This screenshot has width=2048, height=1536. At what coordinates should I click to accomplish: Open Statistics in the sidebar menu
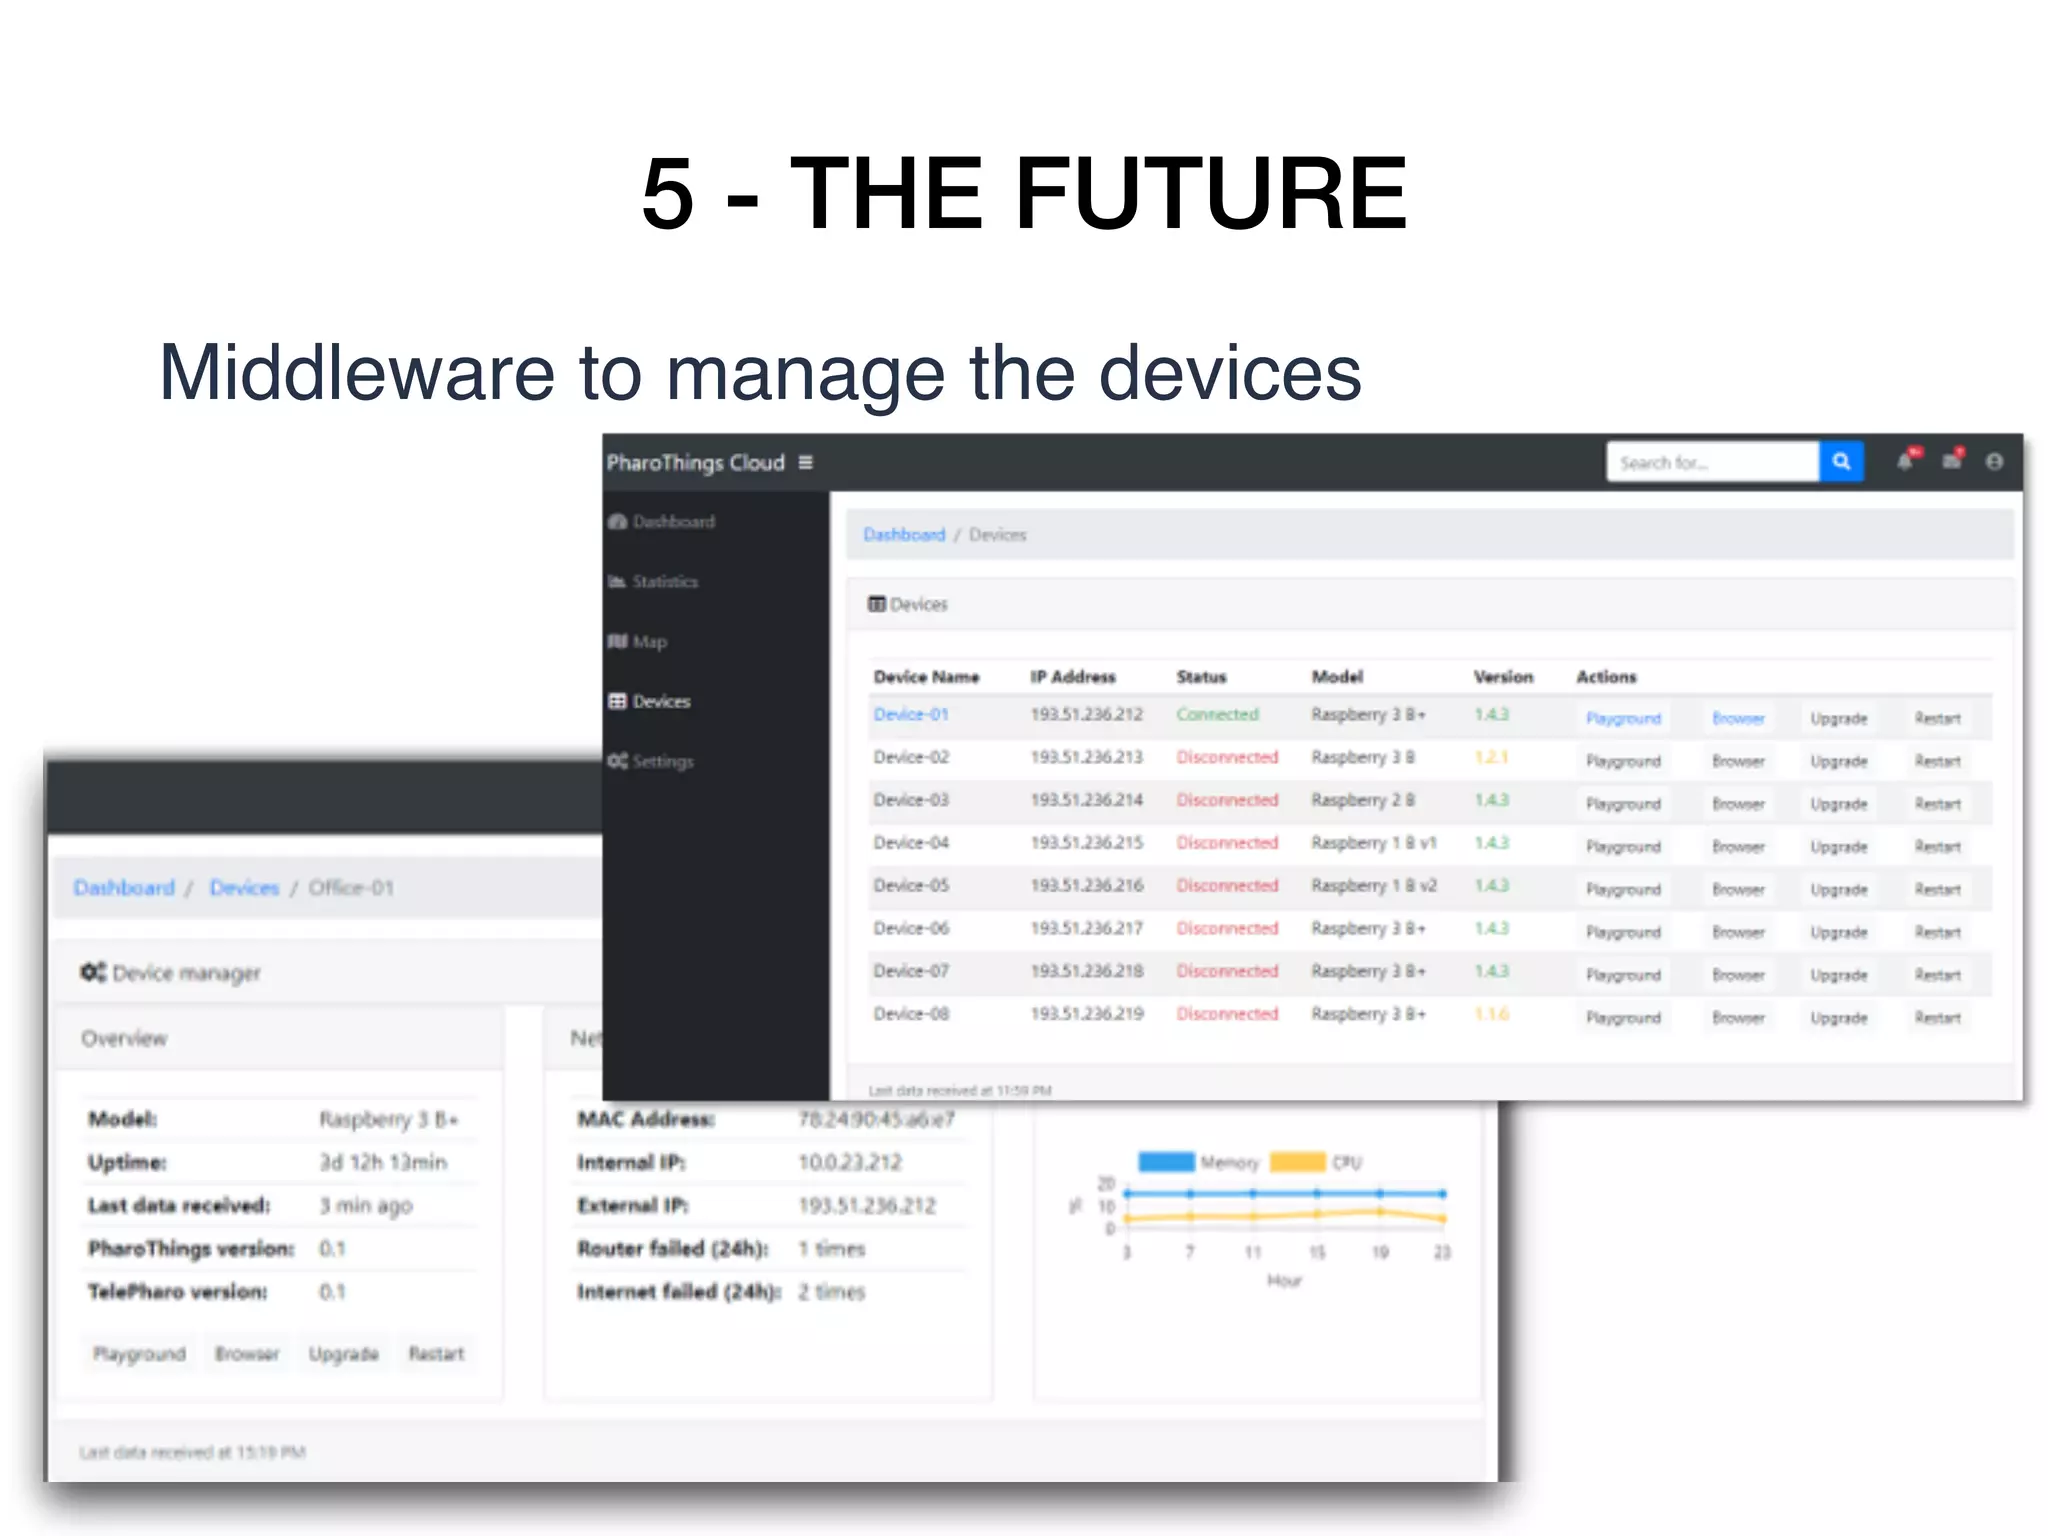pos(665,582)
